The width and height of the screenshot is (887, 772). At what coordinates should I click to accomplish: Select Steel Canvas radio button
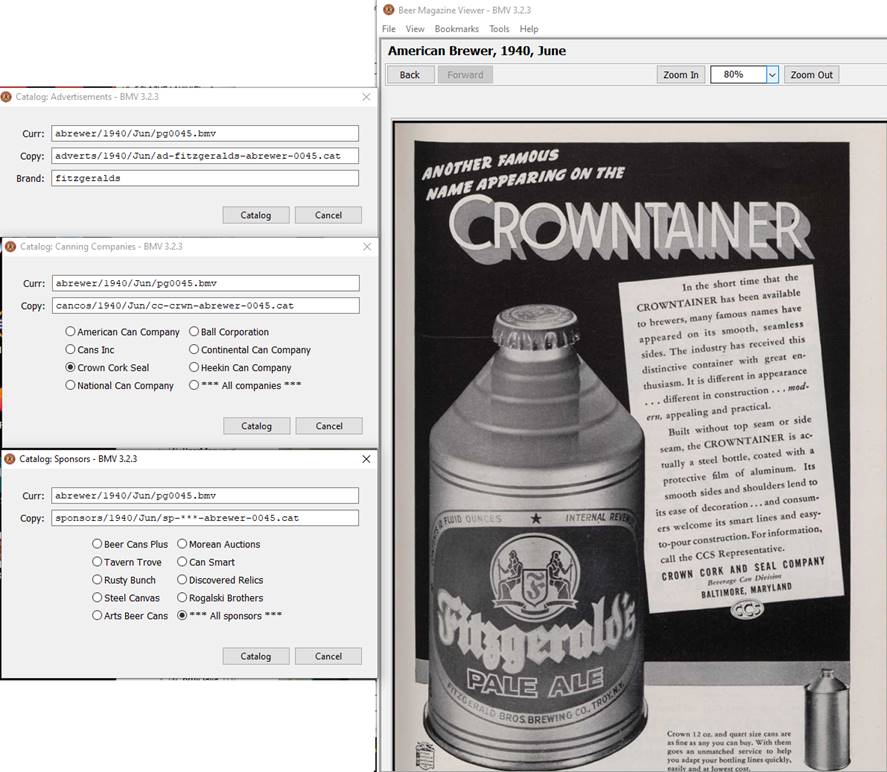click(x=97, y=598)
